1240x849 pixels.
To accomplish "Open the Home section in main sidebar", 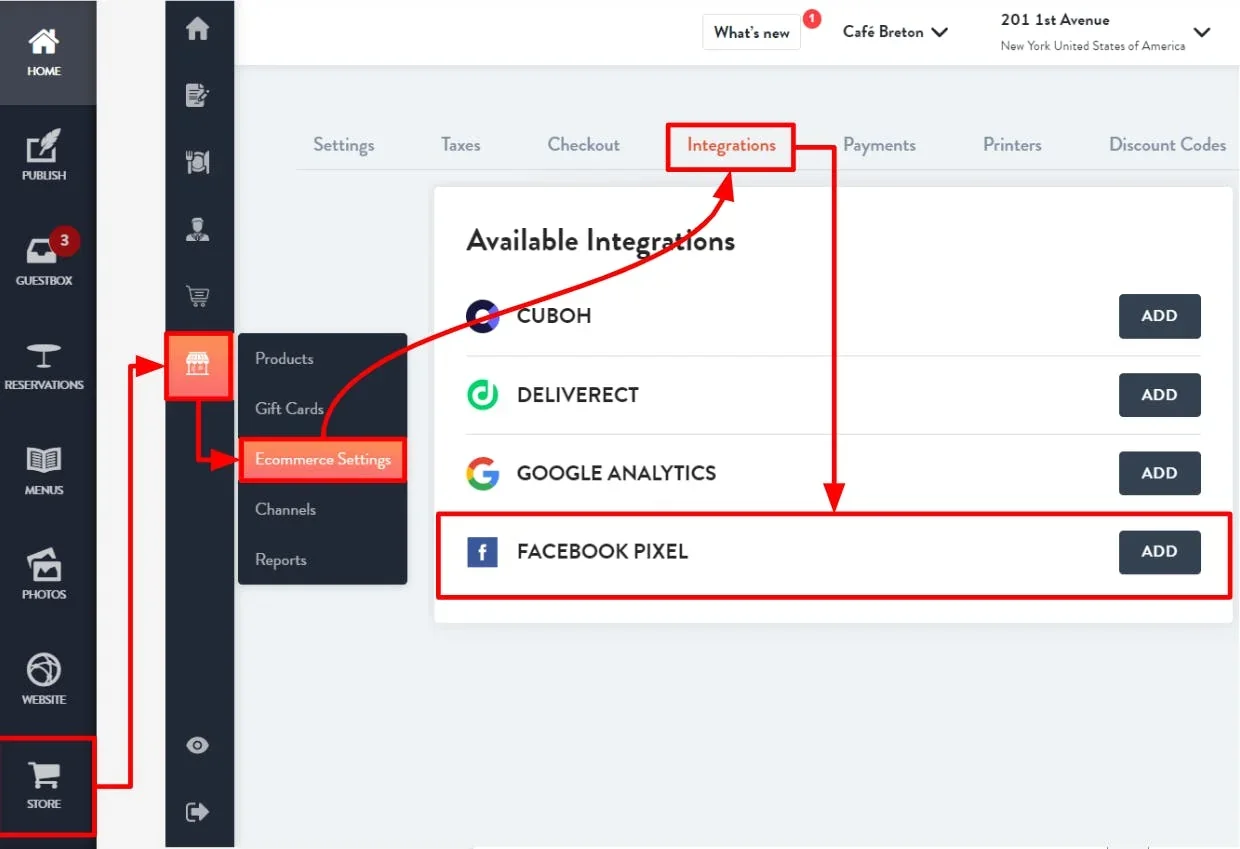I will pos(44,52).
